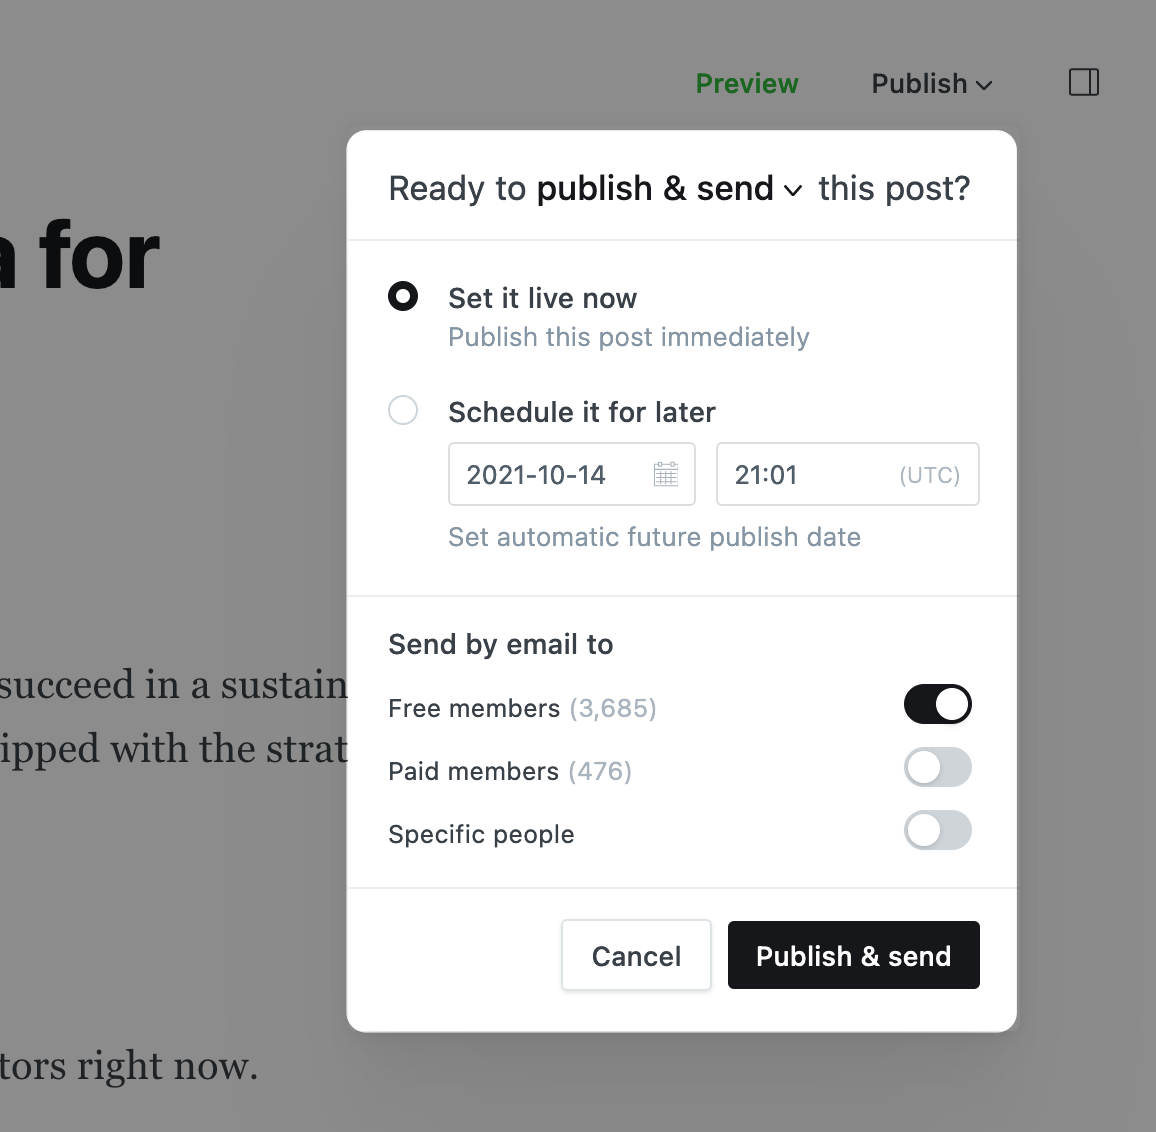Click the calendar icon in date field

(666, 474)
